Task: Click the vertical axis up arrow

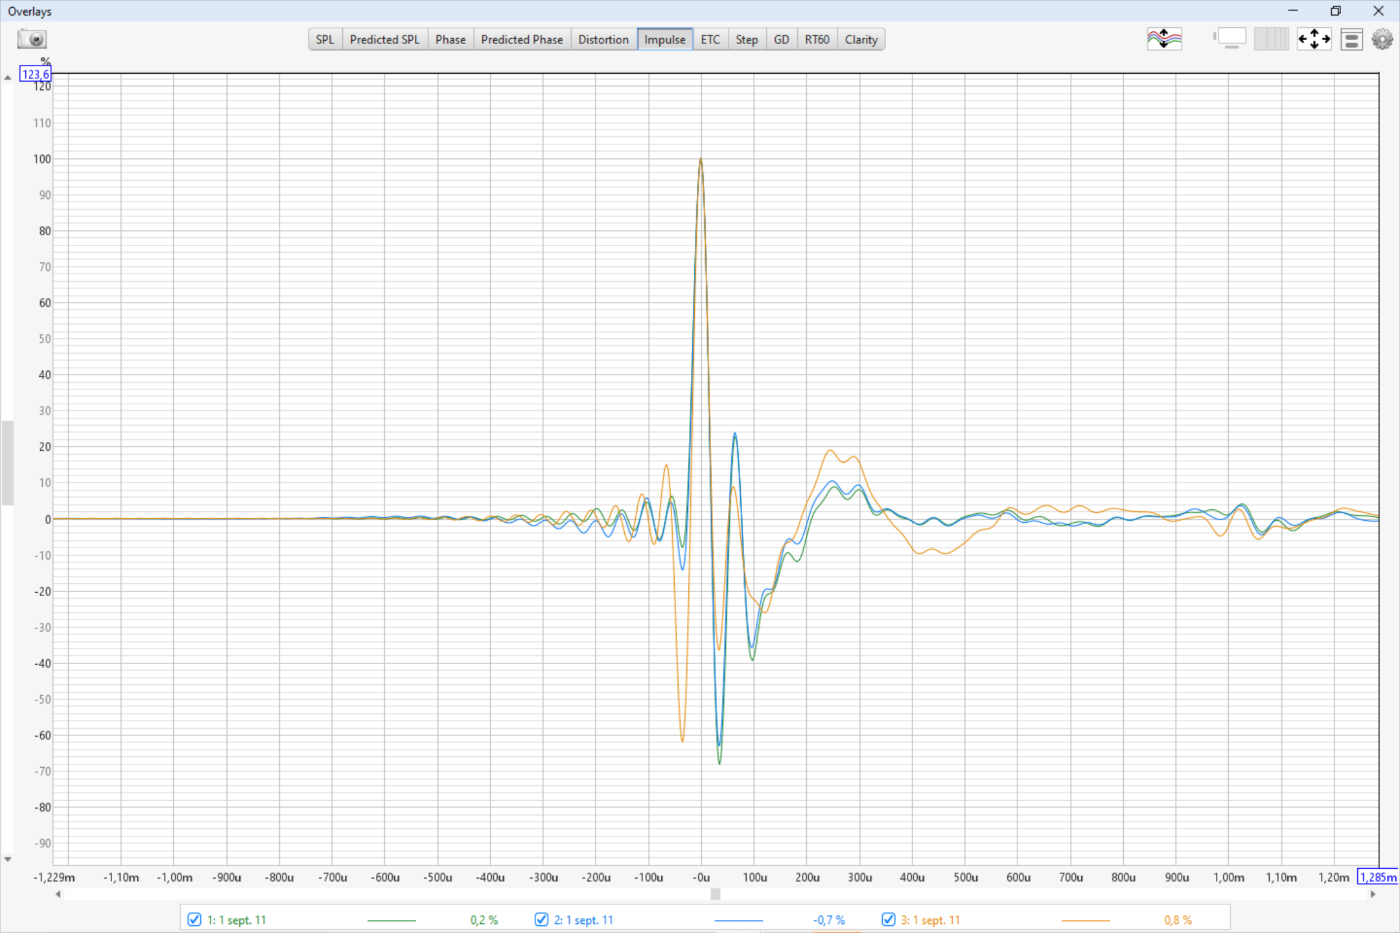Action: pos(8,77)
